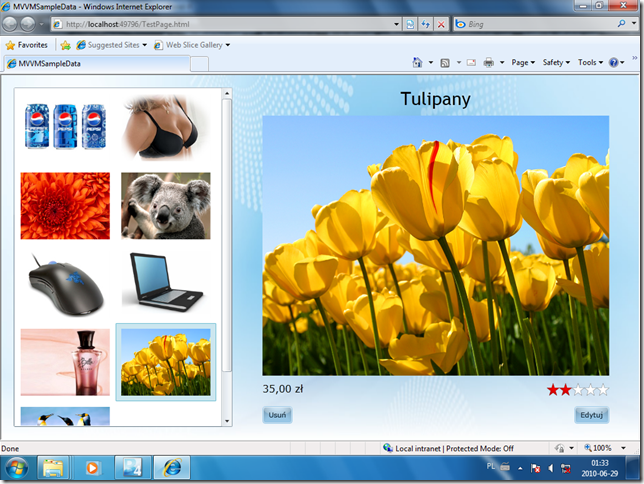Screen dimensions: 644x484
Task: Select the penguins thumbnail
Action: [x=65, y=416]
